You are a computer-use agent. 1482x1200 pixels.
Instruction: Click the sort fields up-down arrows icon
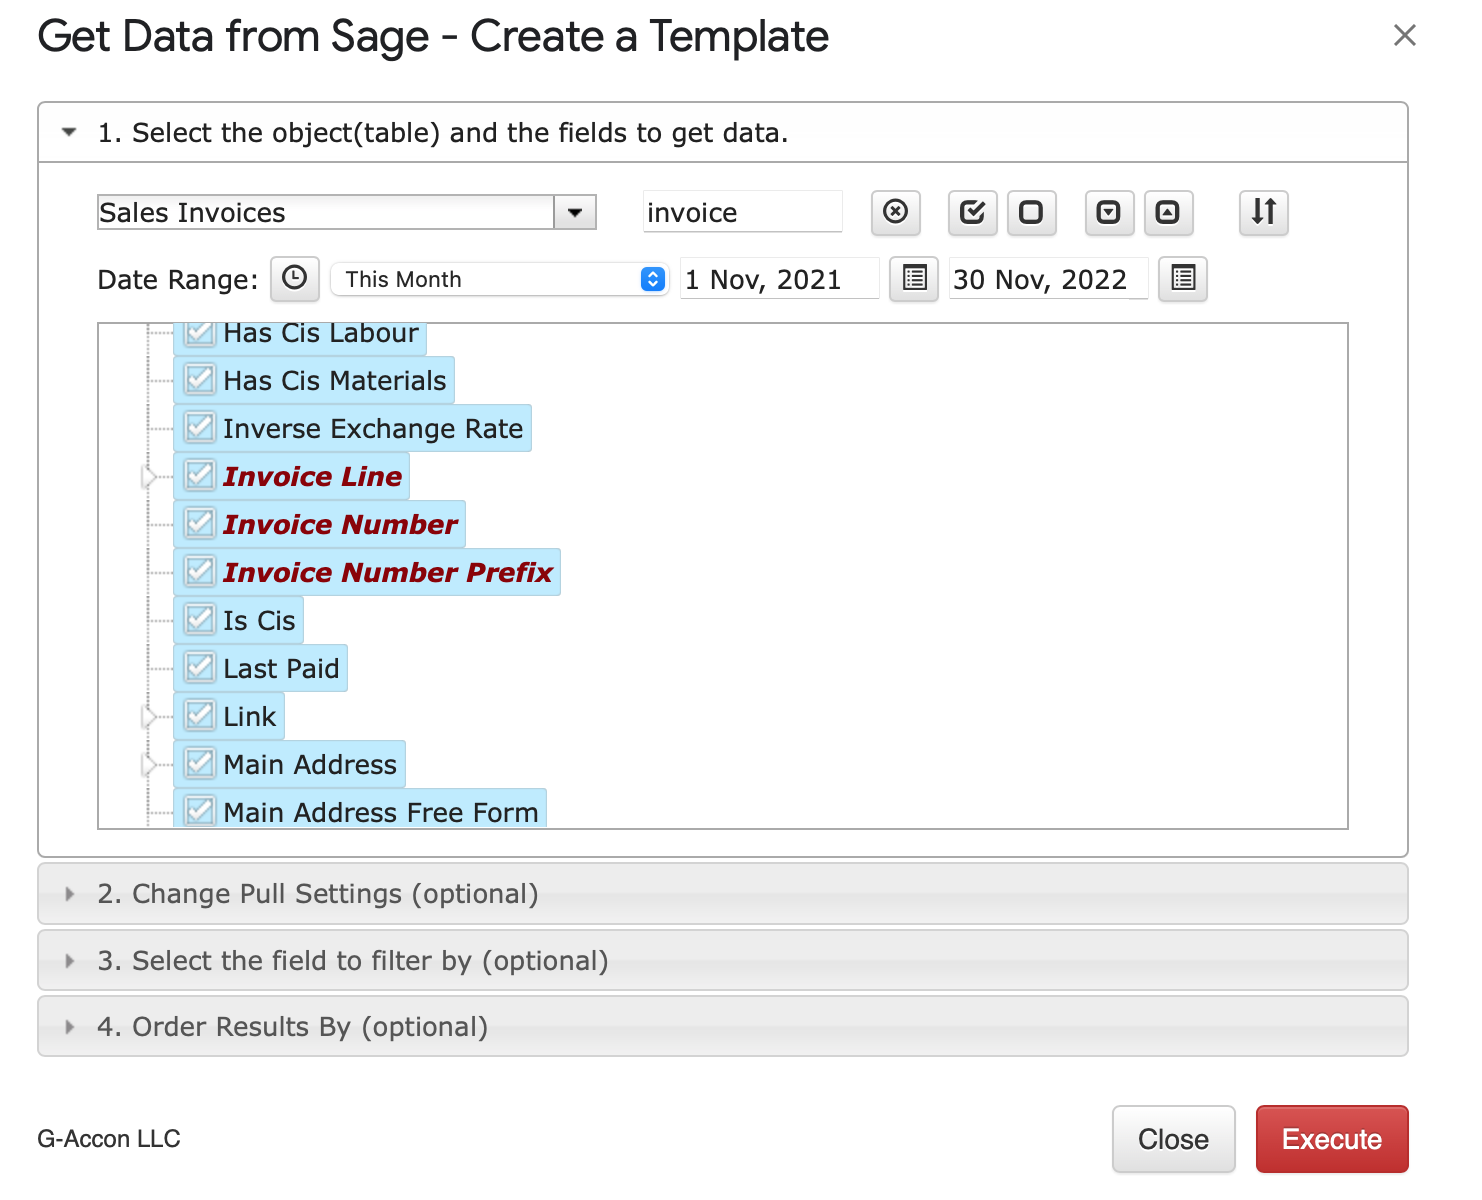coord(1264,212)
